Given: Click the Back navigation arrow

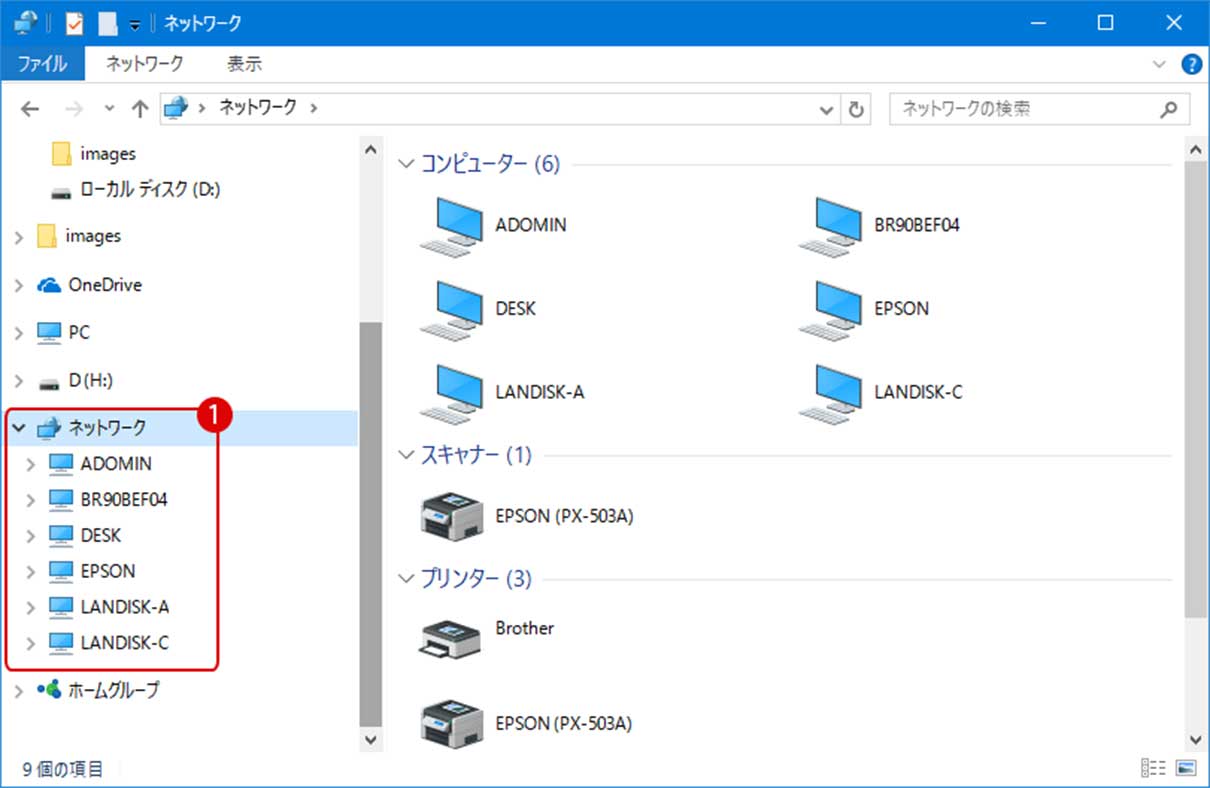Looking at the screenshot, I should 30,108.
